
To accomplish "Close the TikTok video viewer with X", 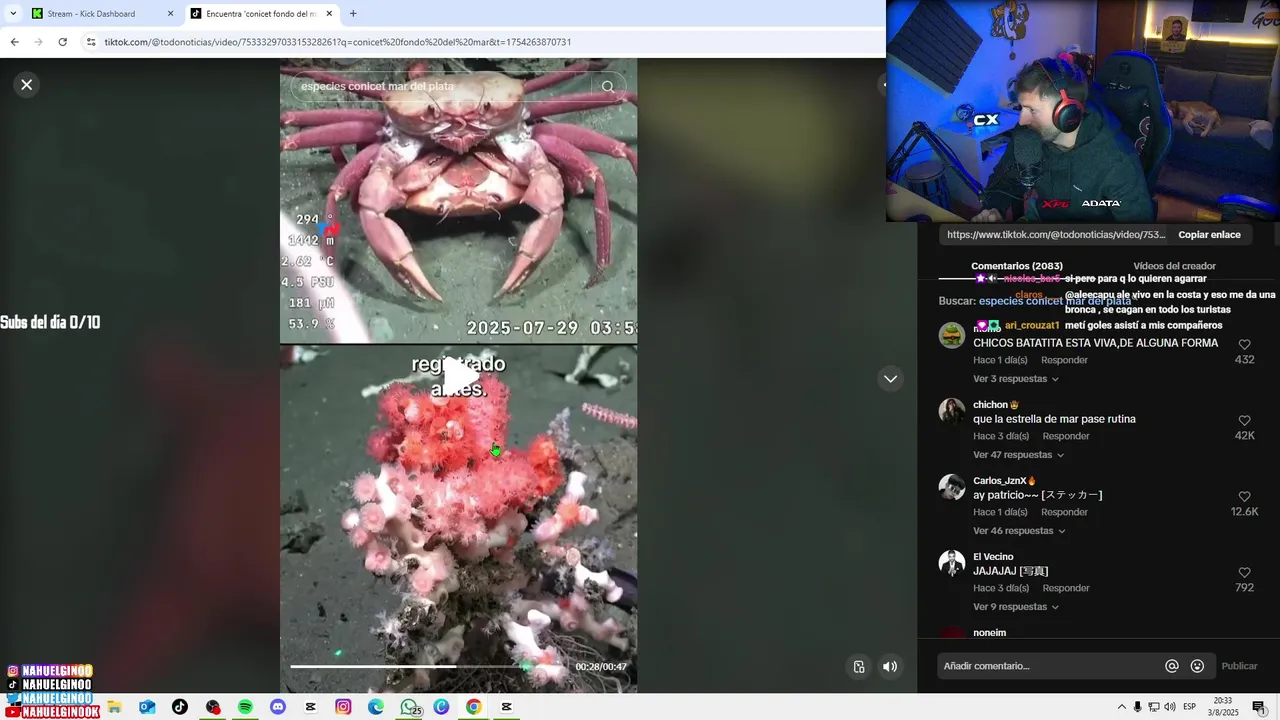I will pos(27,85).
